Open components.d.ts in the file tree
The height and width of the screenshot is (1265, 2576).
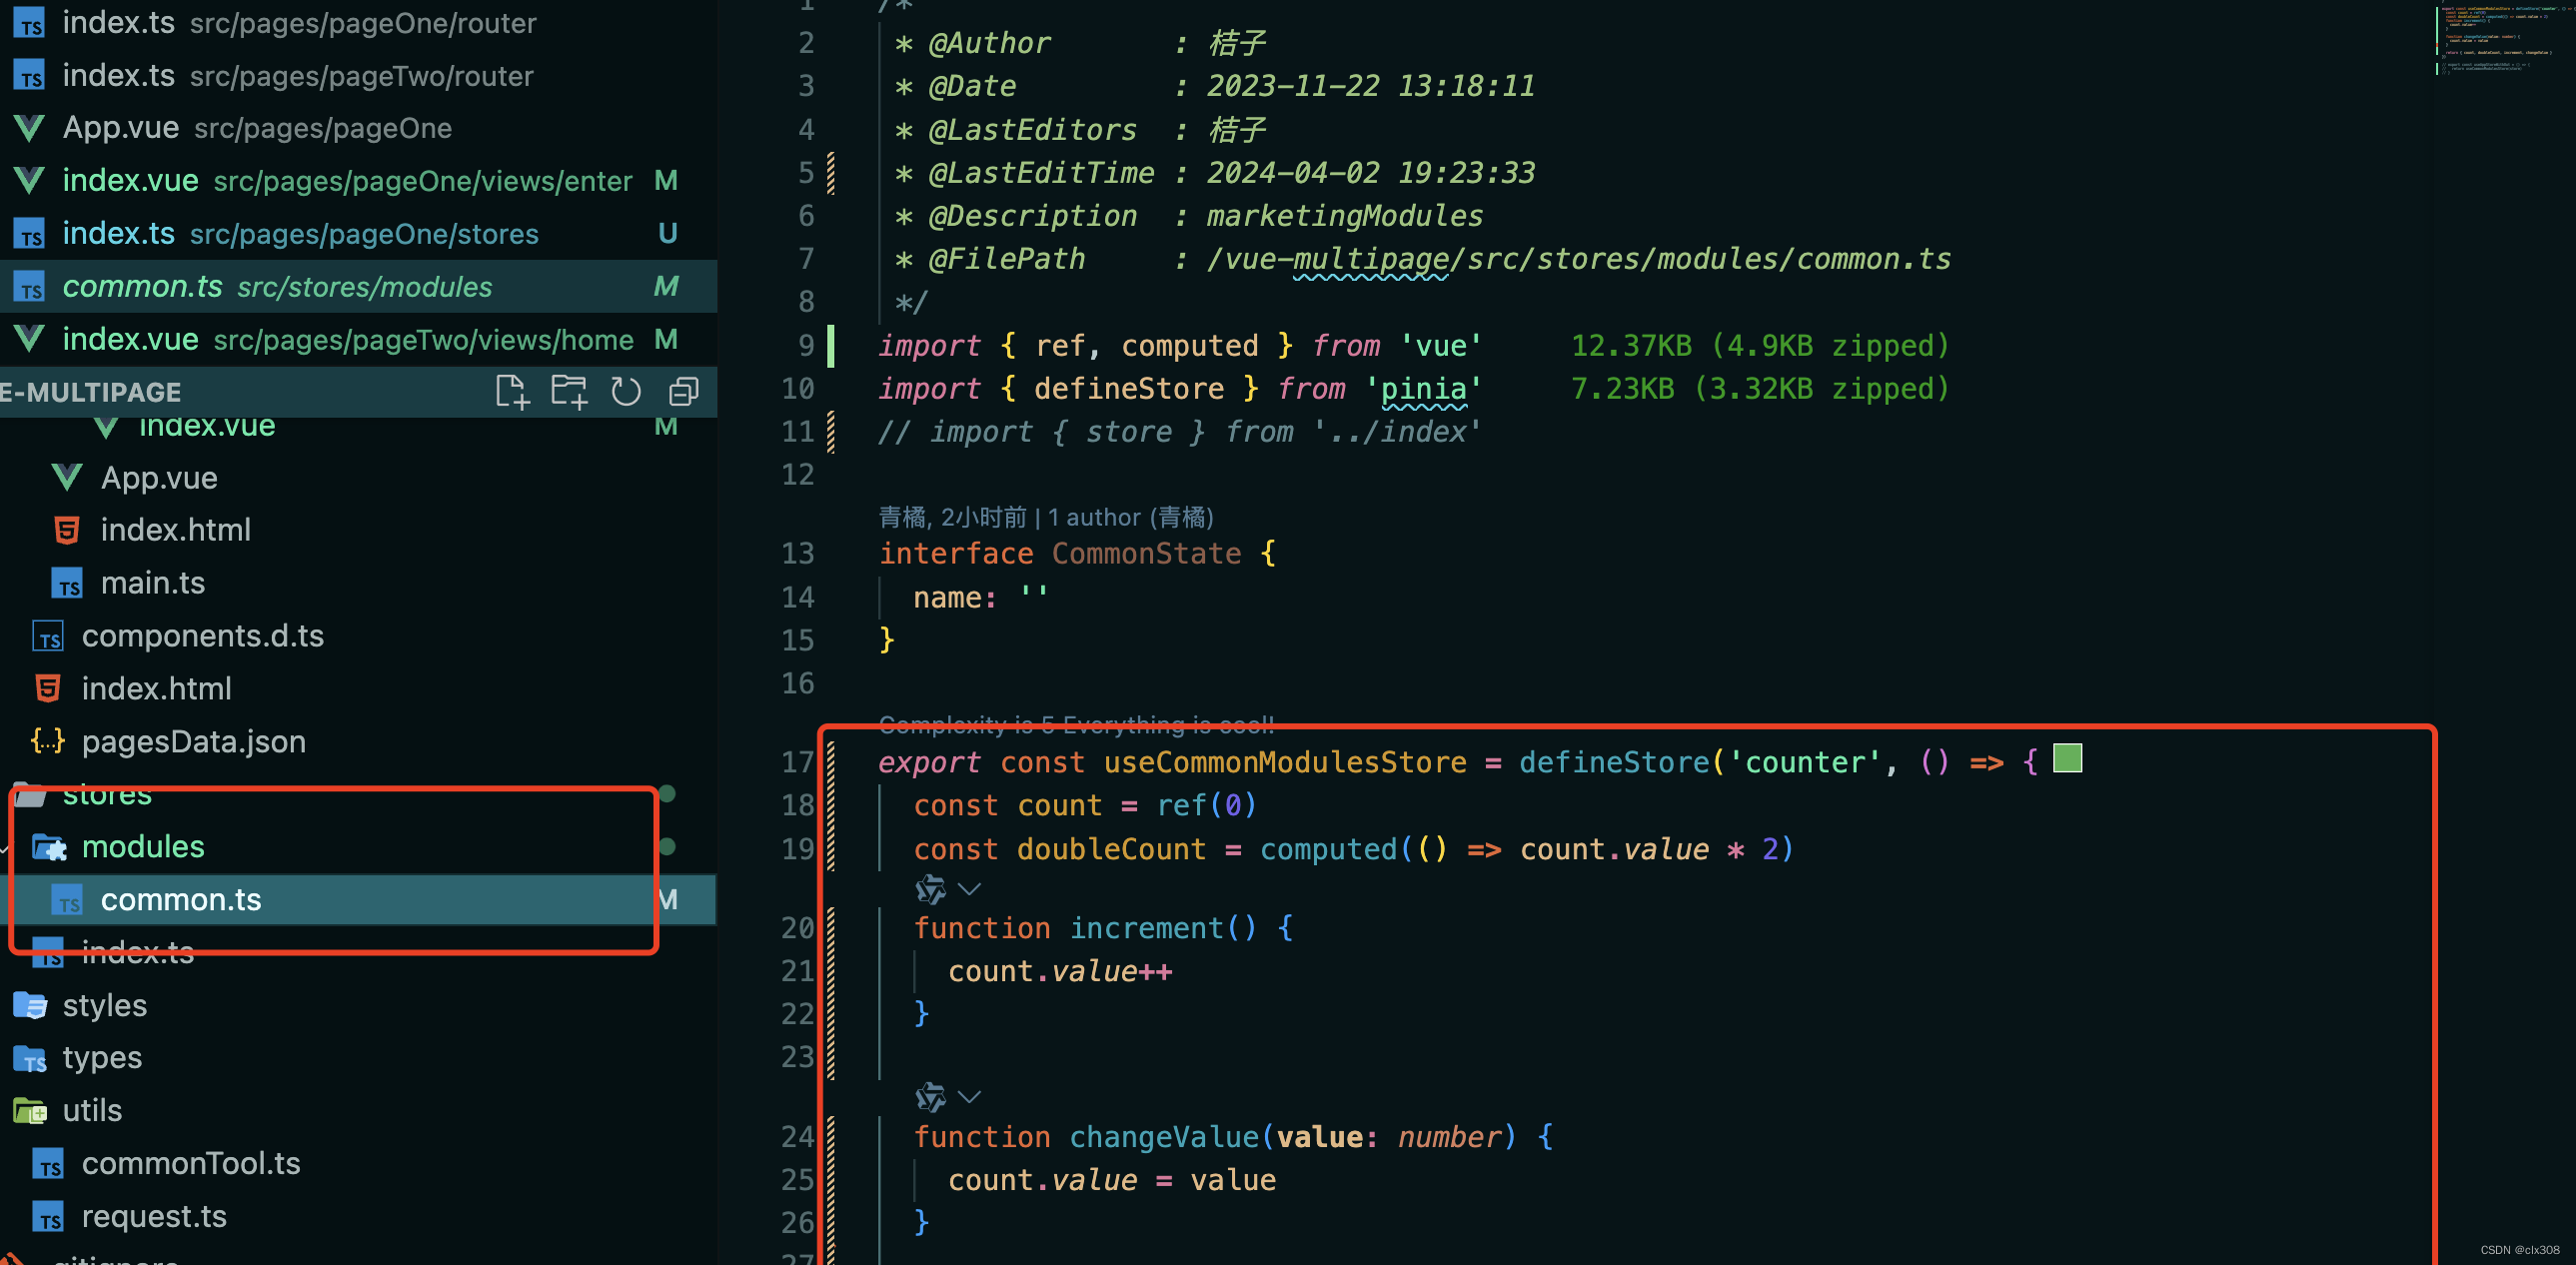tap(358, 636)
